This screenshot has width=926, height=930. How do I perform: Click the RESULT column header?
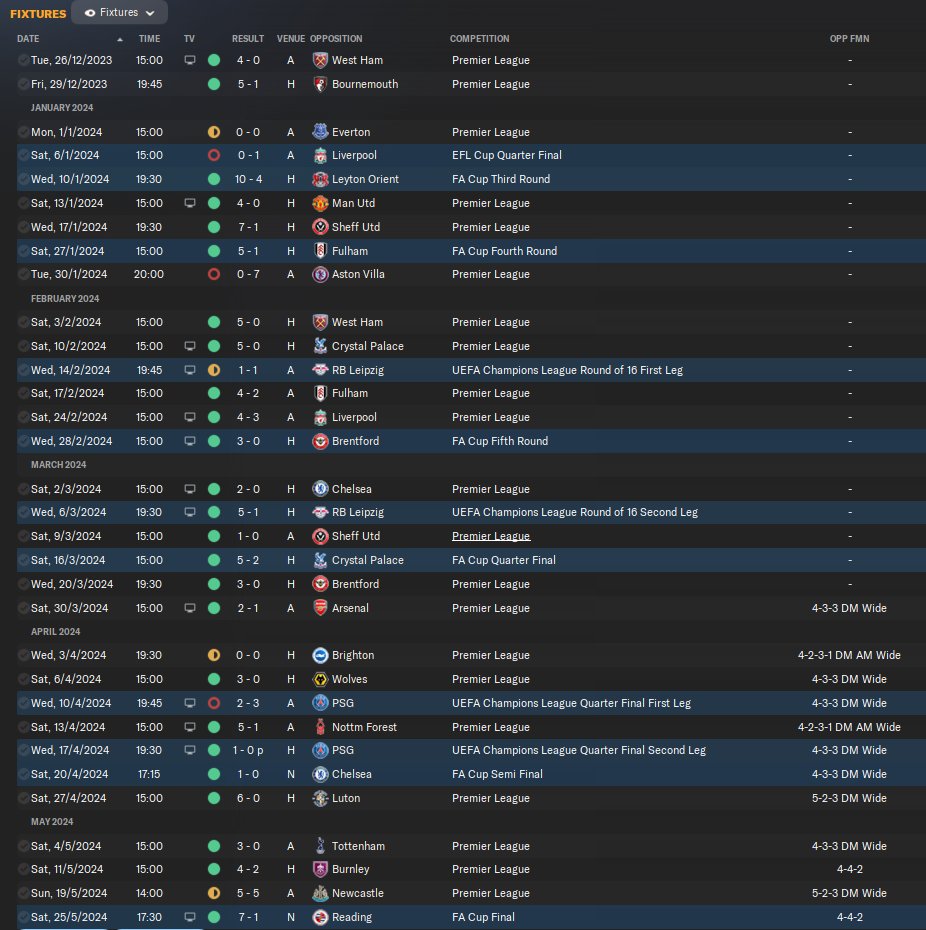(x=248, y=39)
